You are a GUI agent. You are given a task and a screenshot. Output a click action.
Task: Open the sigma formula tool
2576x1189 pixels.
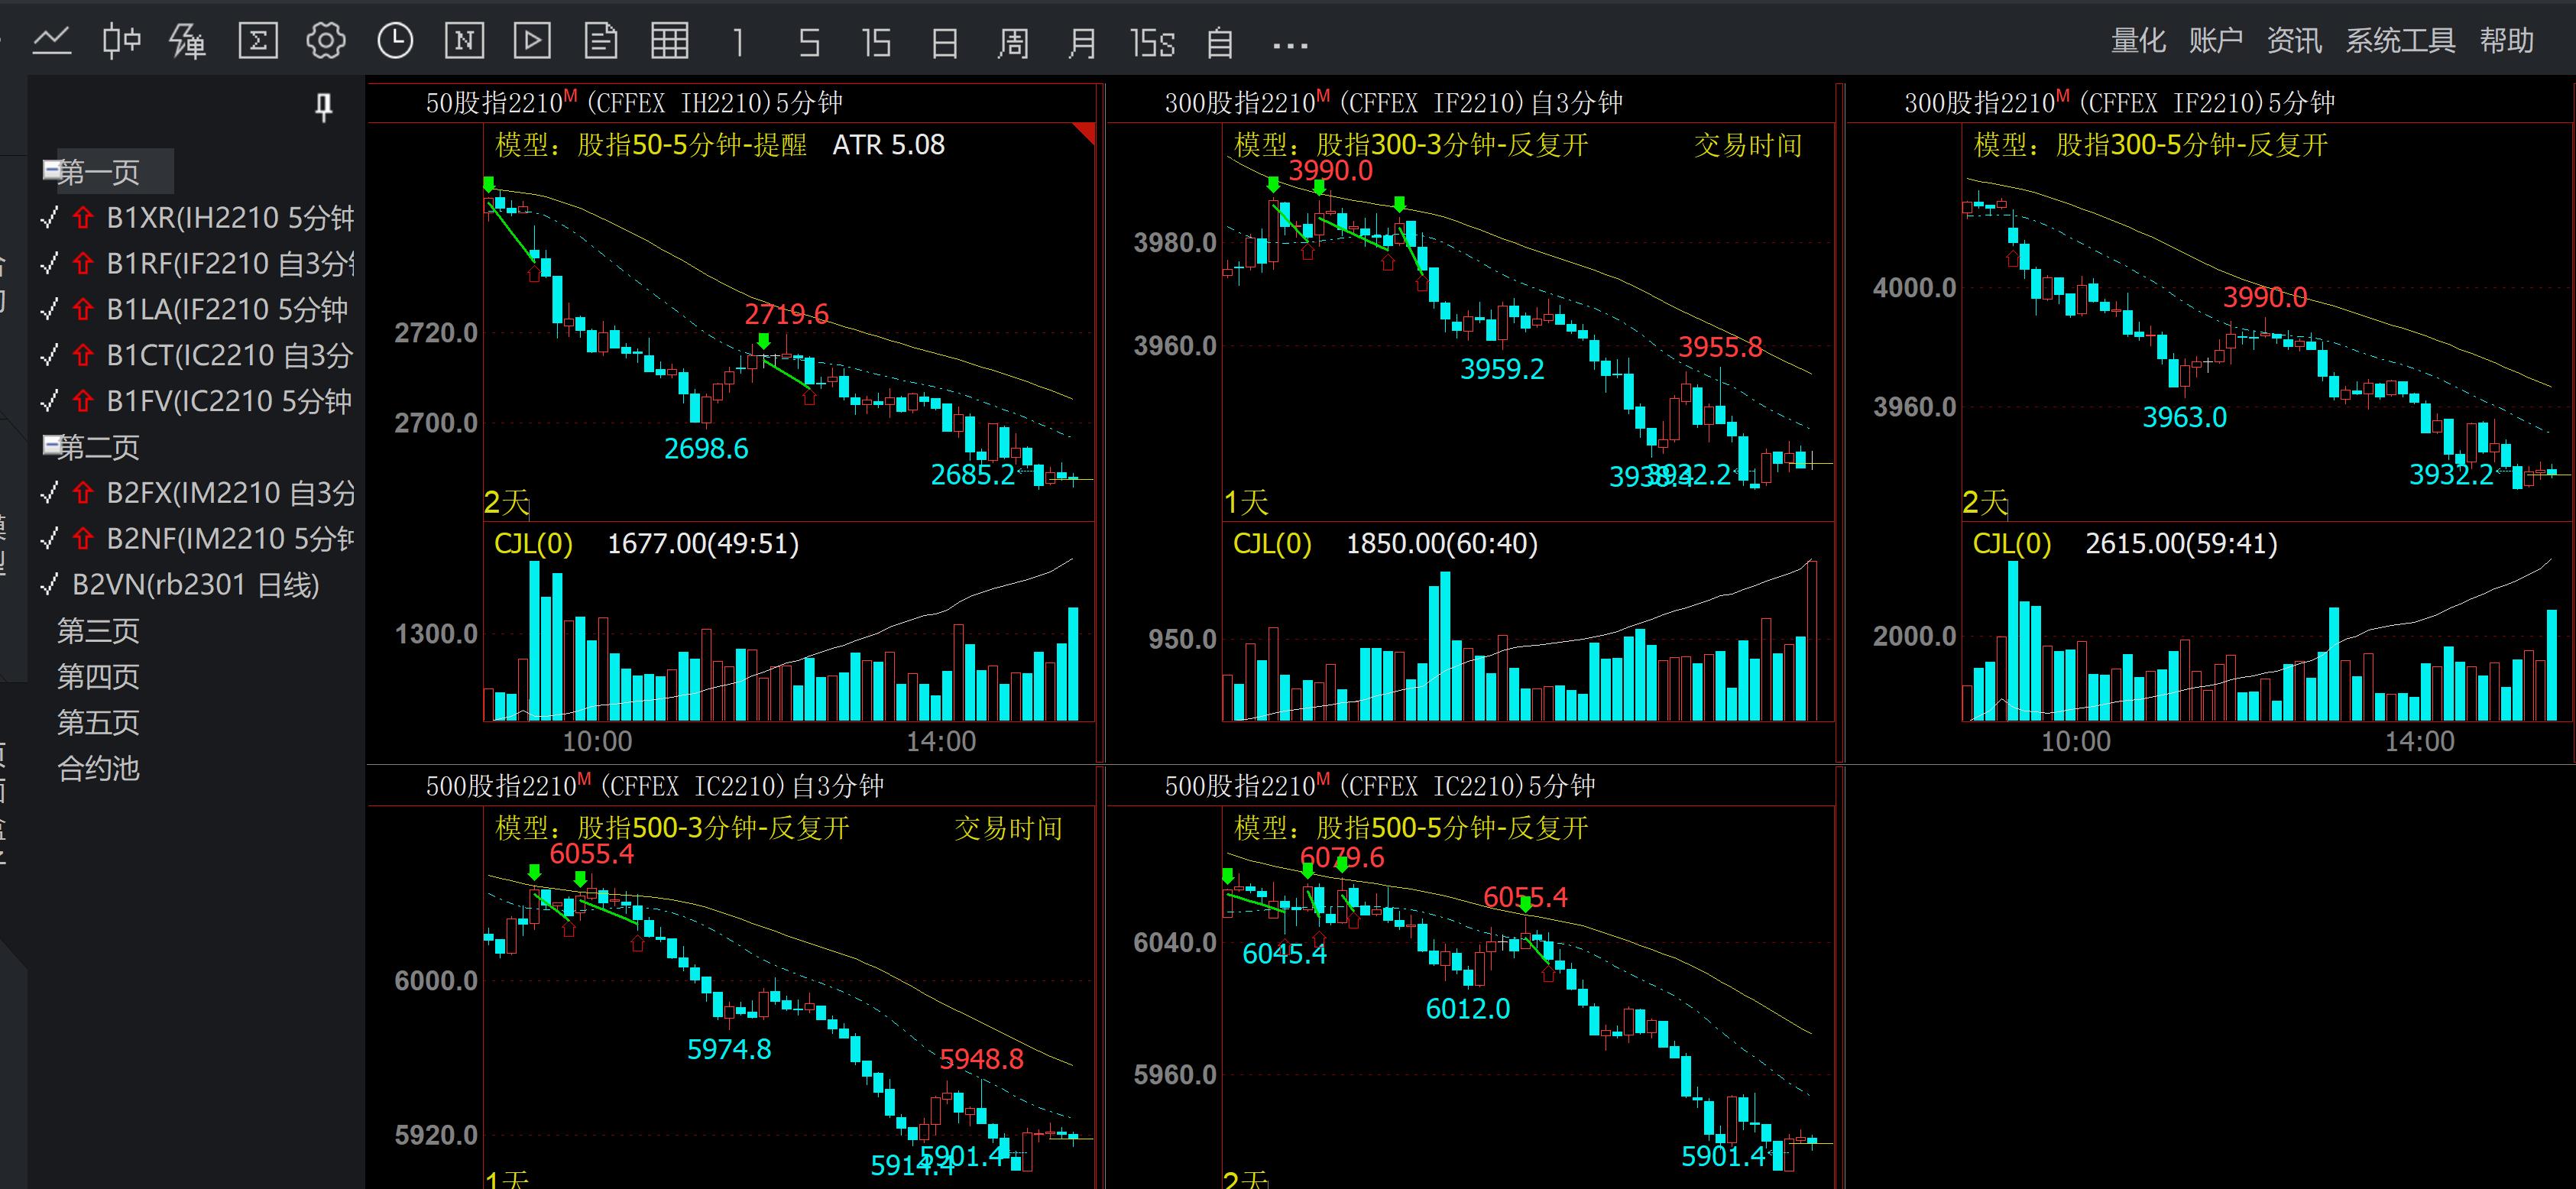click(257, 41)
